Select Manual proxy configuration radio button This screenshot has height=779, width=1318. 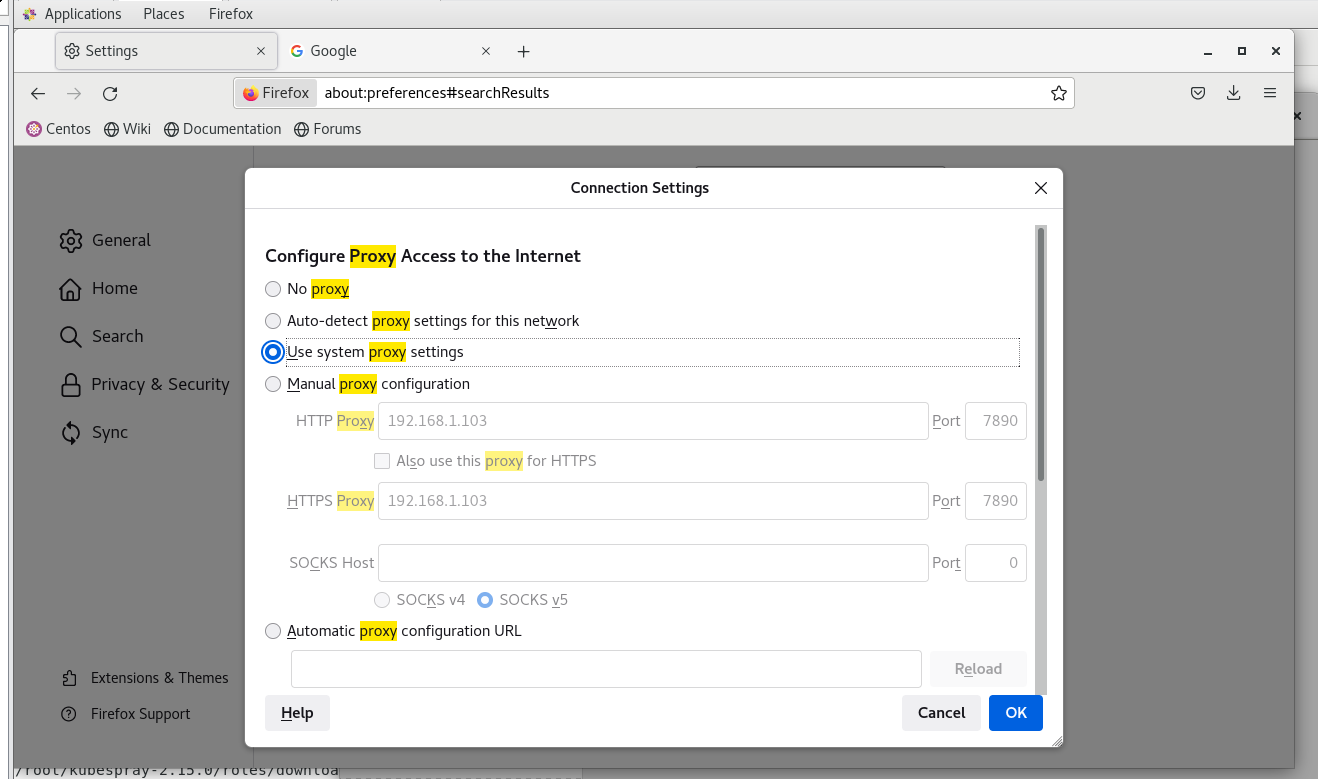pyautogui.click(x=273, y=384)
